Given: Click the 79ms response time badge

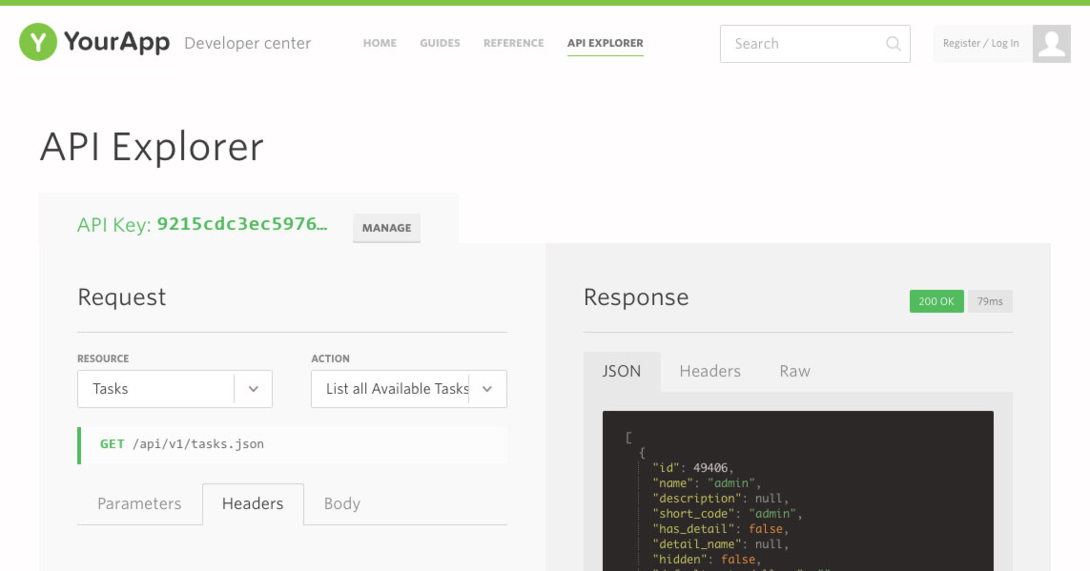Looking at the screenshot, I should (990, 301).
